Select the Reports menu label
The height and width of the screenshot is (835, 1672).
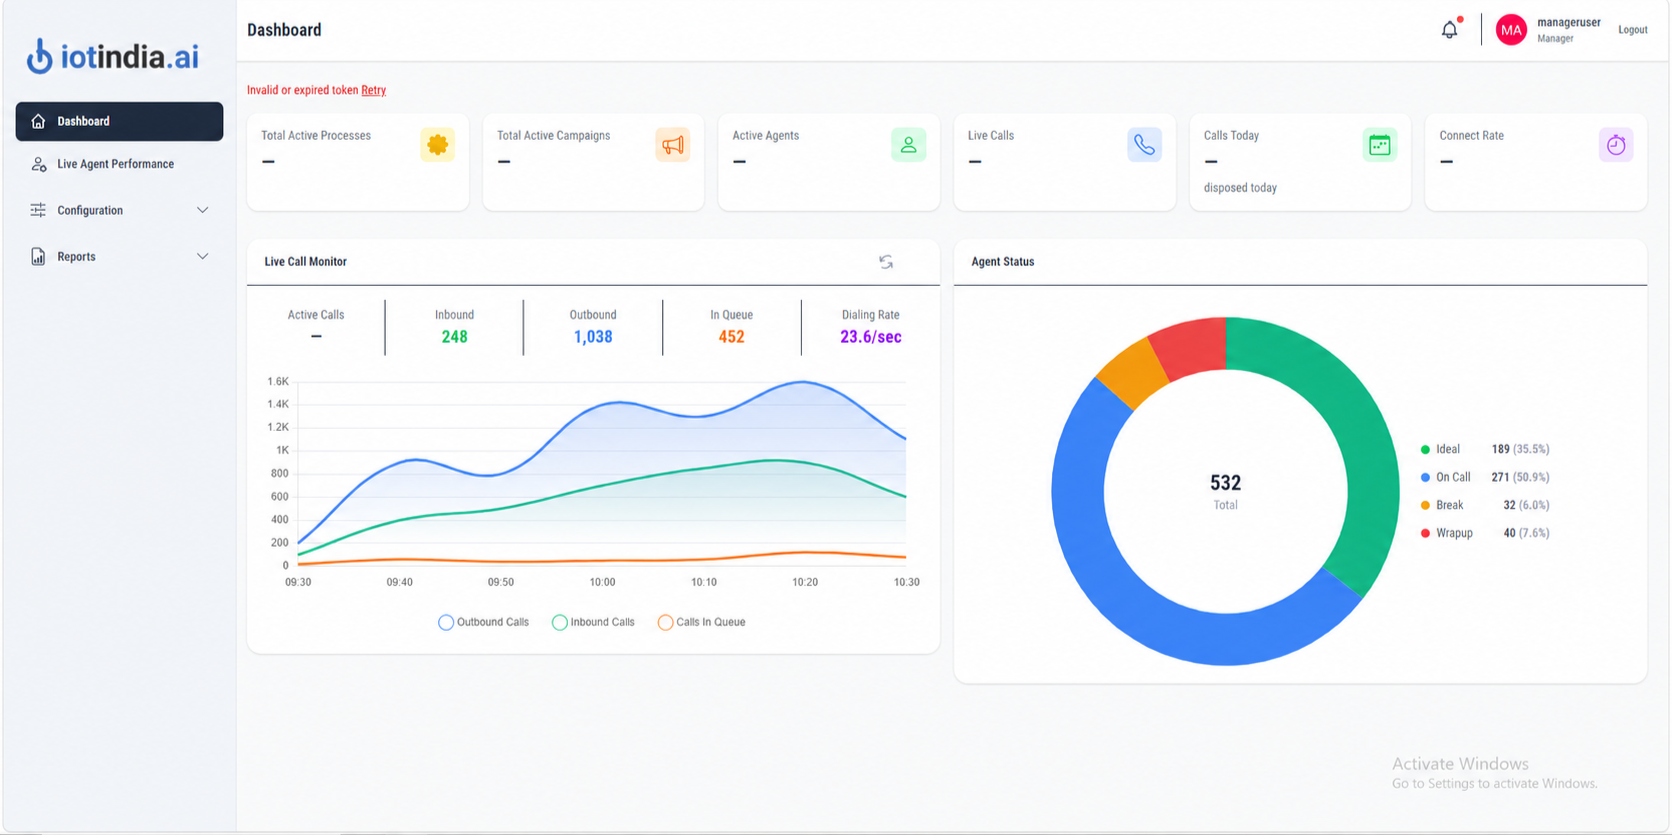point(76,257)
